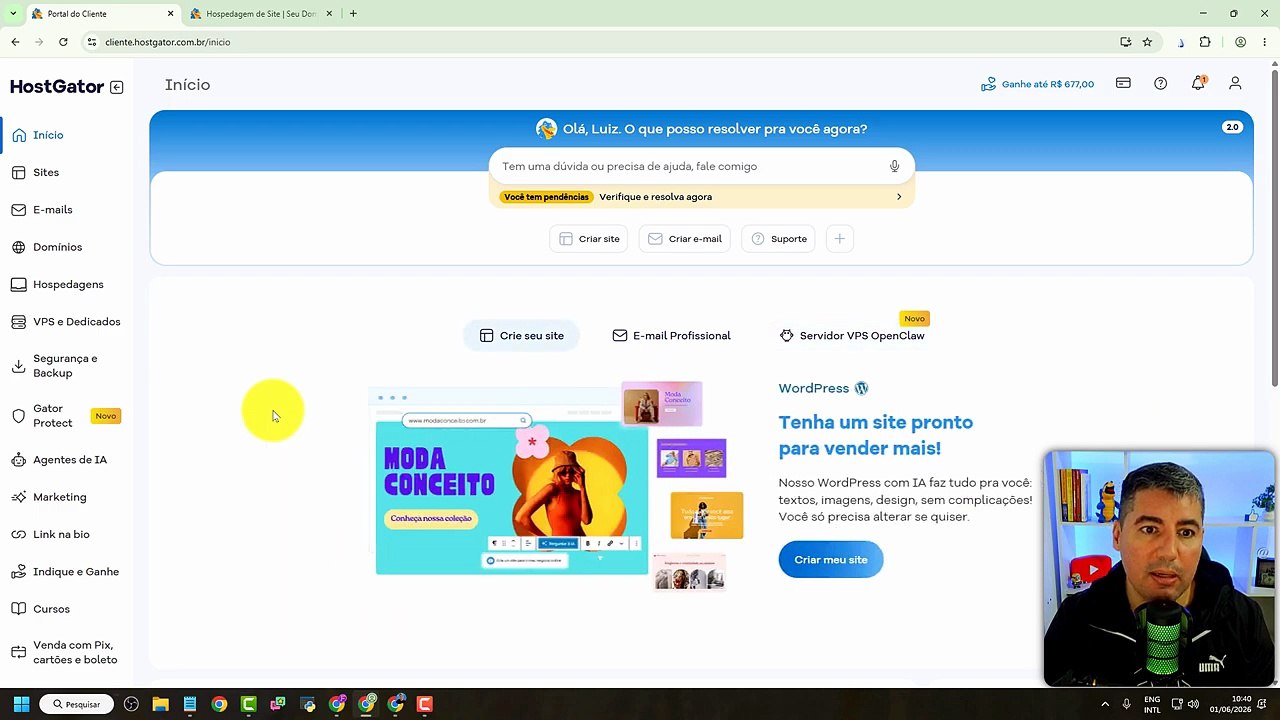The width and height of the screenshot is (1280, 720).
Task: Open Gator Protect in the sidebar
Action: pos(67,416)
